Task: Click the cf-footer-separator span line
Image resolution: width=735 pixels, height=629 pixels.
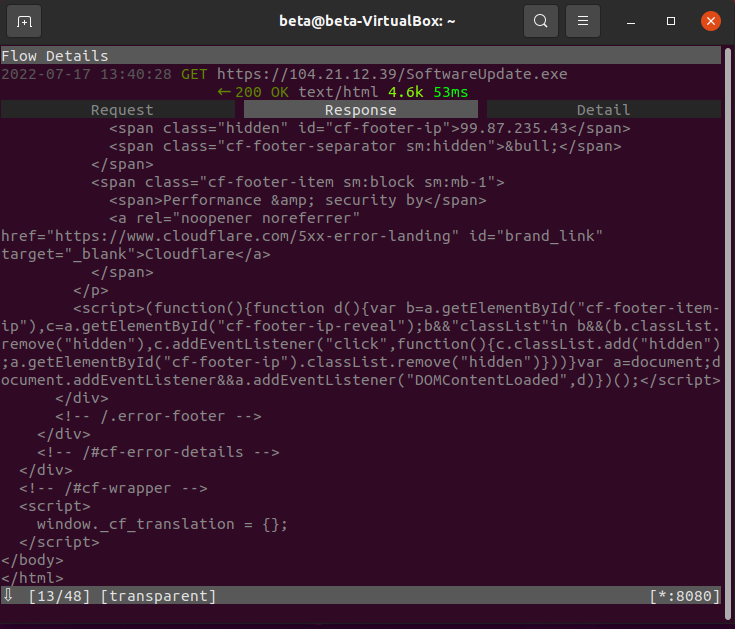Action: tap(365, 146)
